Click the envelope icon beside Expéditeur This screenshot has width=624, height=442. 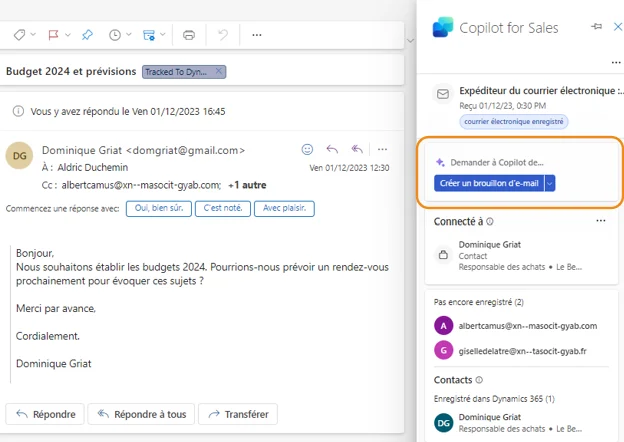tap(443, 94)
